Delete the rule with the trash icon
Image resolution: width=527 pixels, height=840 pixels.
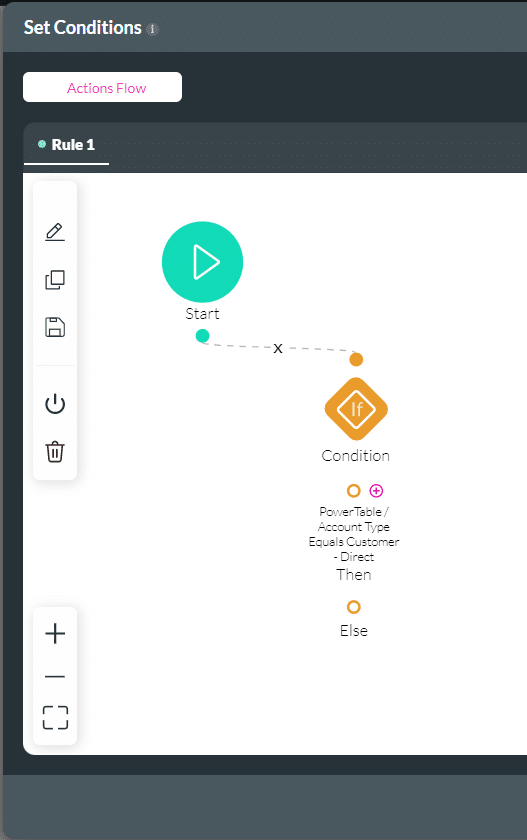tap(55, 452)
